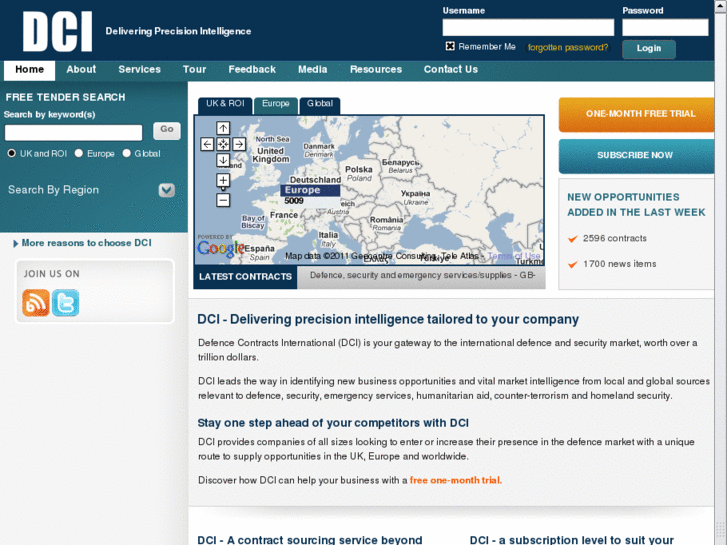Pan the map right

click(x=239, y=144)
